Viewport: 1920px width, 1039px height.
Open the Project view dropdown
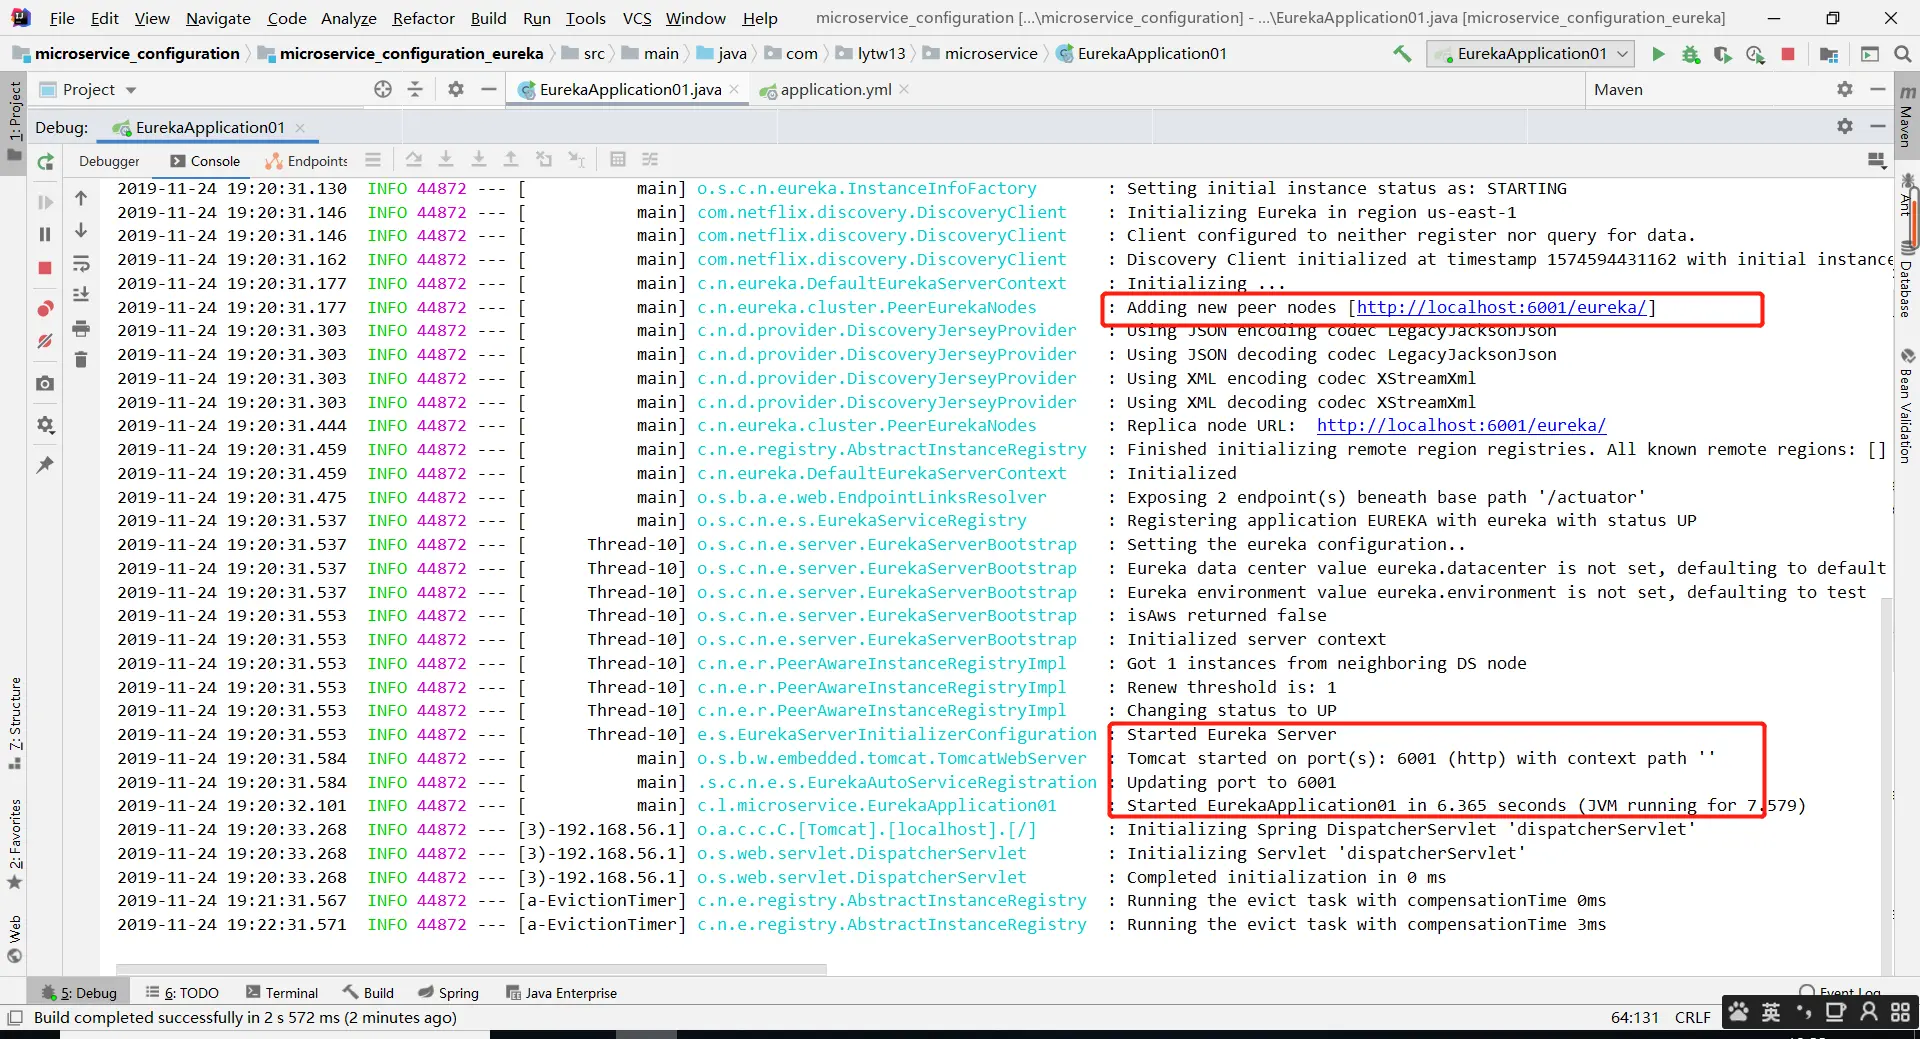(128, 89)
